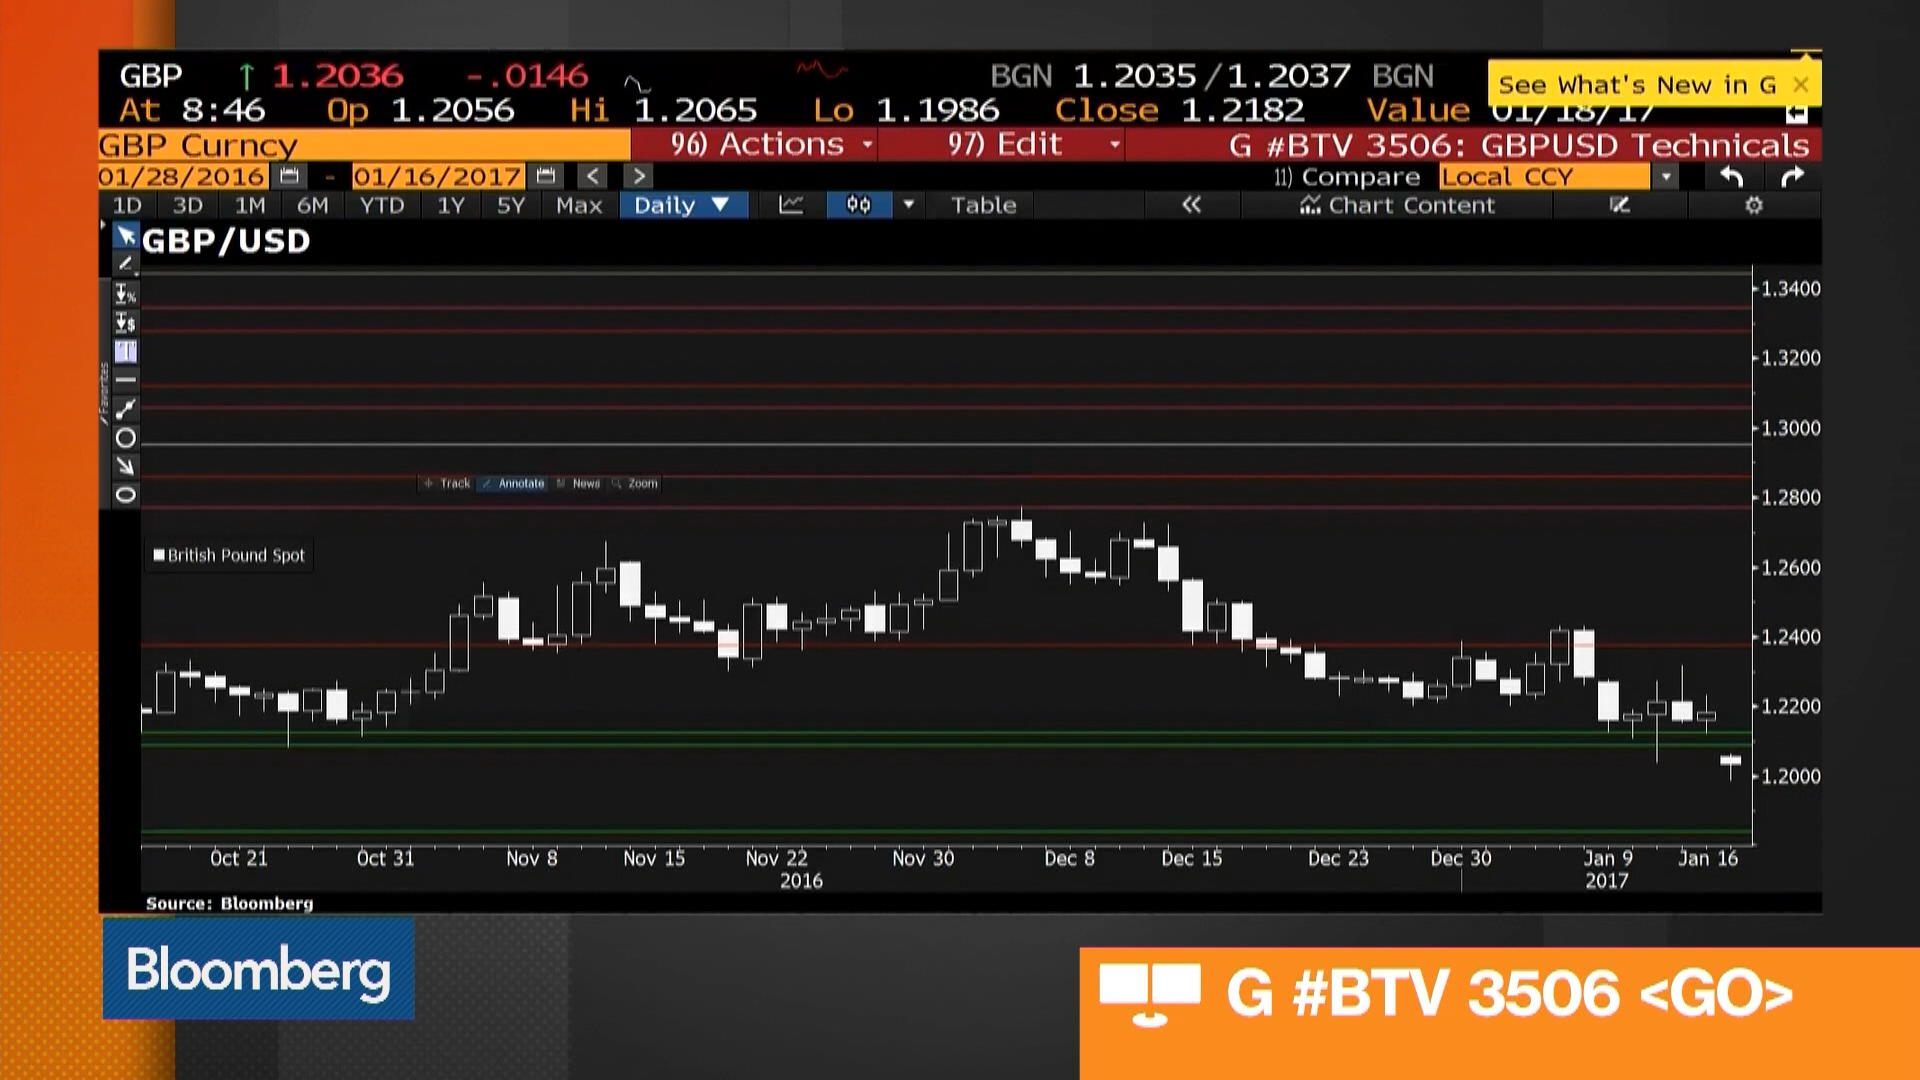1920x1080 pixels.
Task: Select the diagonal arrow annotation tool
Action: point(126,466)
